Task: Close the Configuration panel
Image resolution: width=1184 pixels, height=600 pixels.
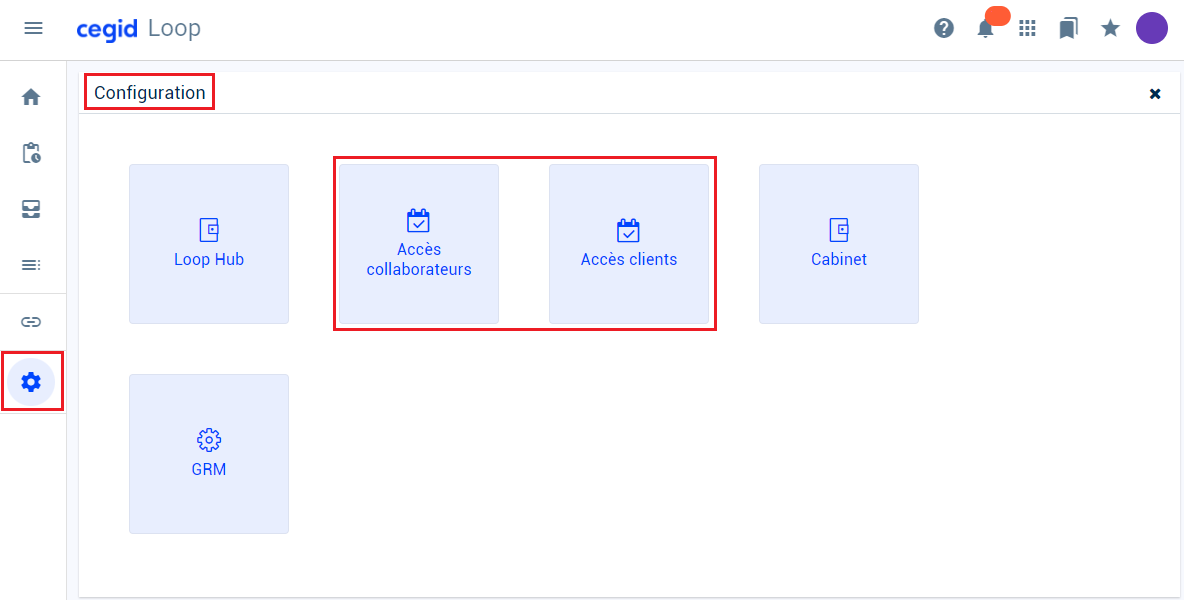Action: pyautogui.click(x=1155, y=94)
